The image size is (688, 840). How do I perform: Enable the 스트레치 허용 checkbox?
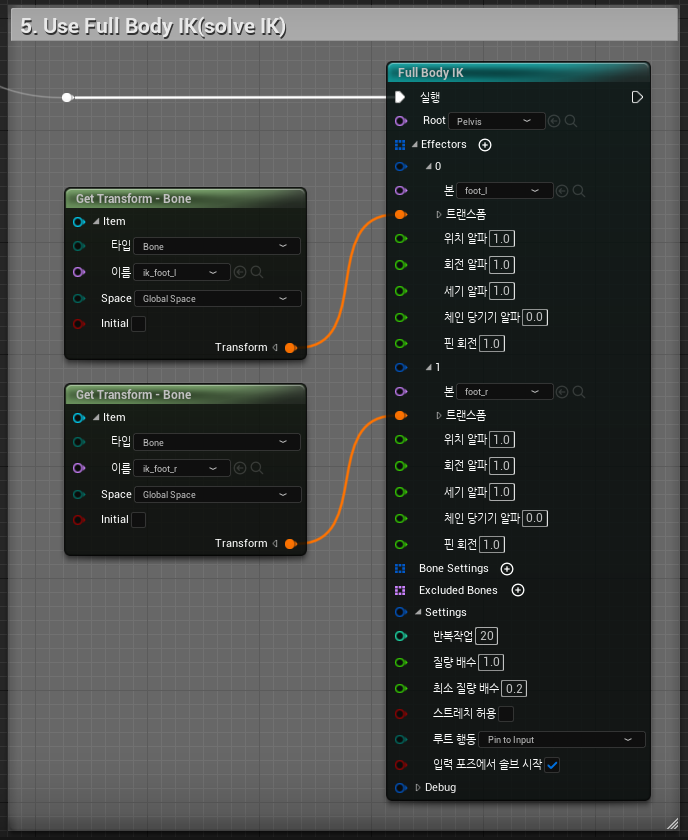506,714
